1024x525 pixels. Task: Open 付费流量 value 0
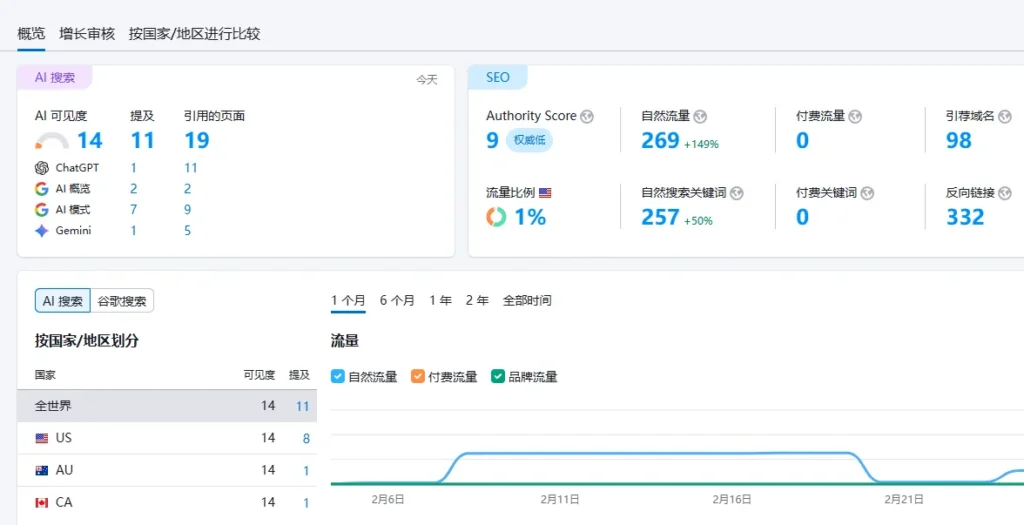pyautogui.click(x=803, y=140)
